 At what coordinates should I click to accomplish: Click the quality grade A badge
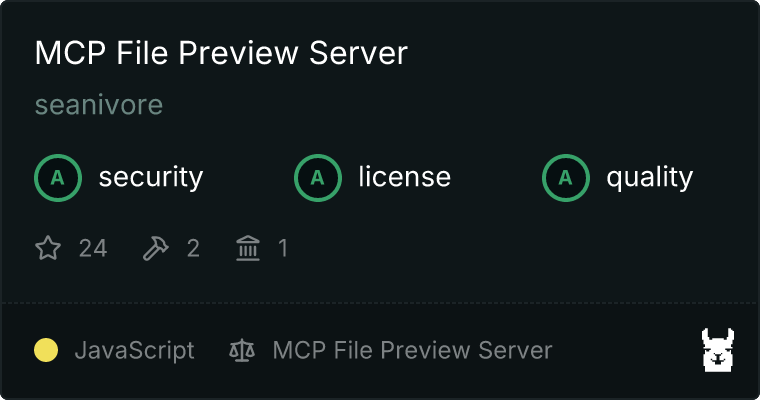(x=566, y=178)
